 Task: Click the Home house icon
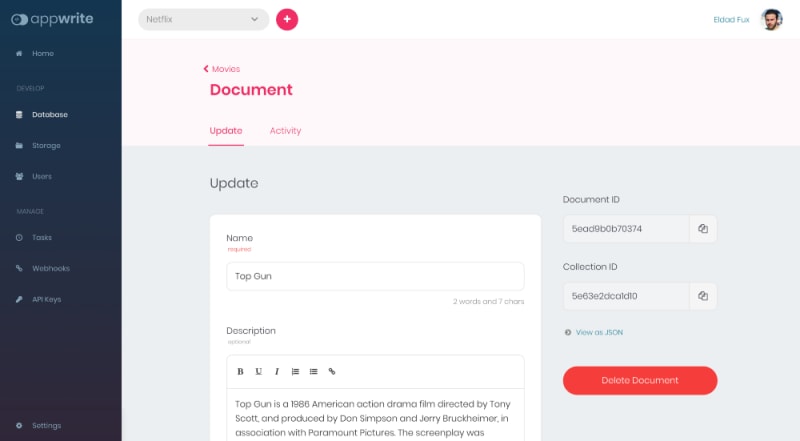click(x=19, y=53)
